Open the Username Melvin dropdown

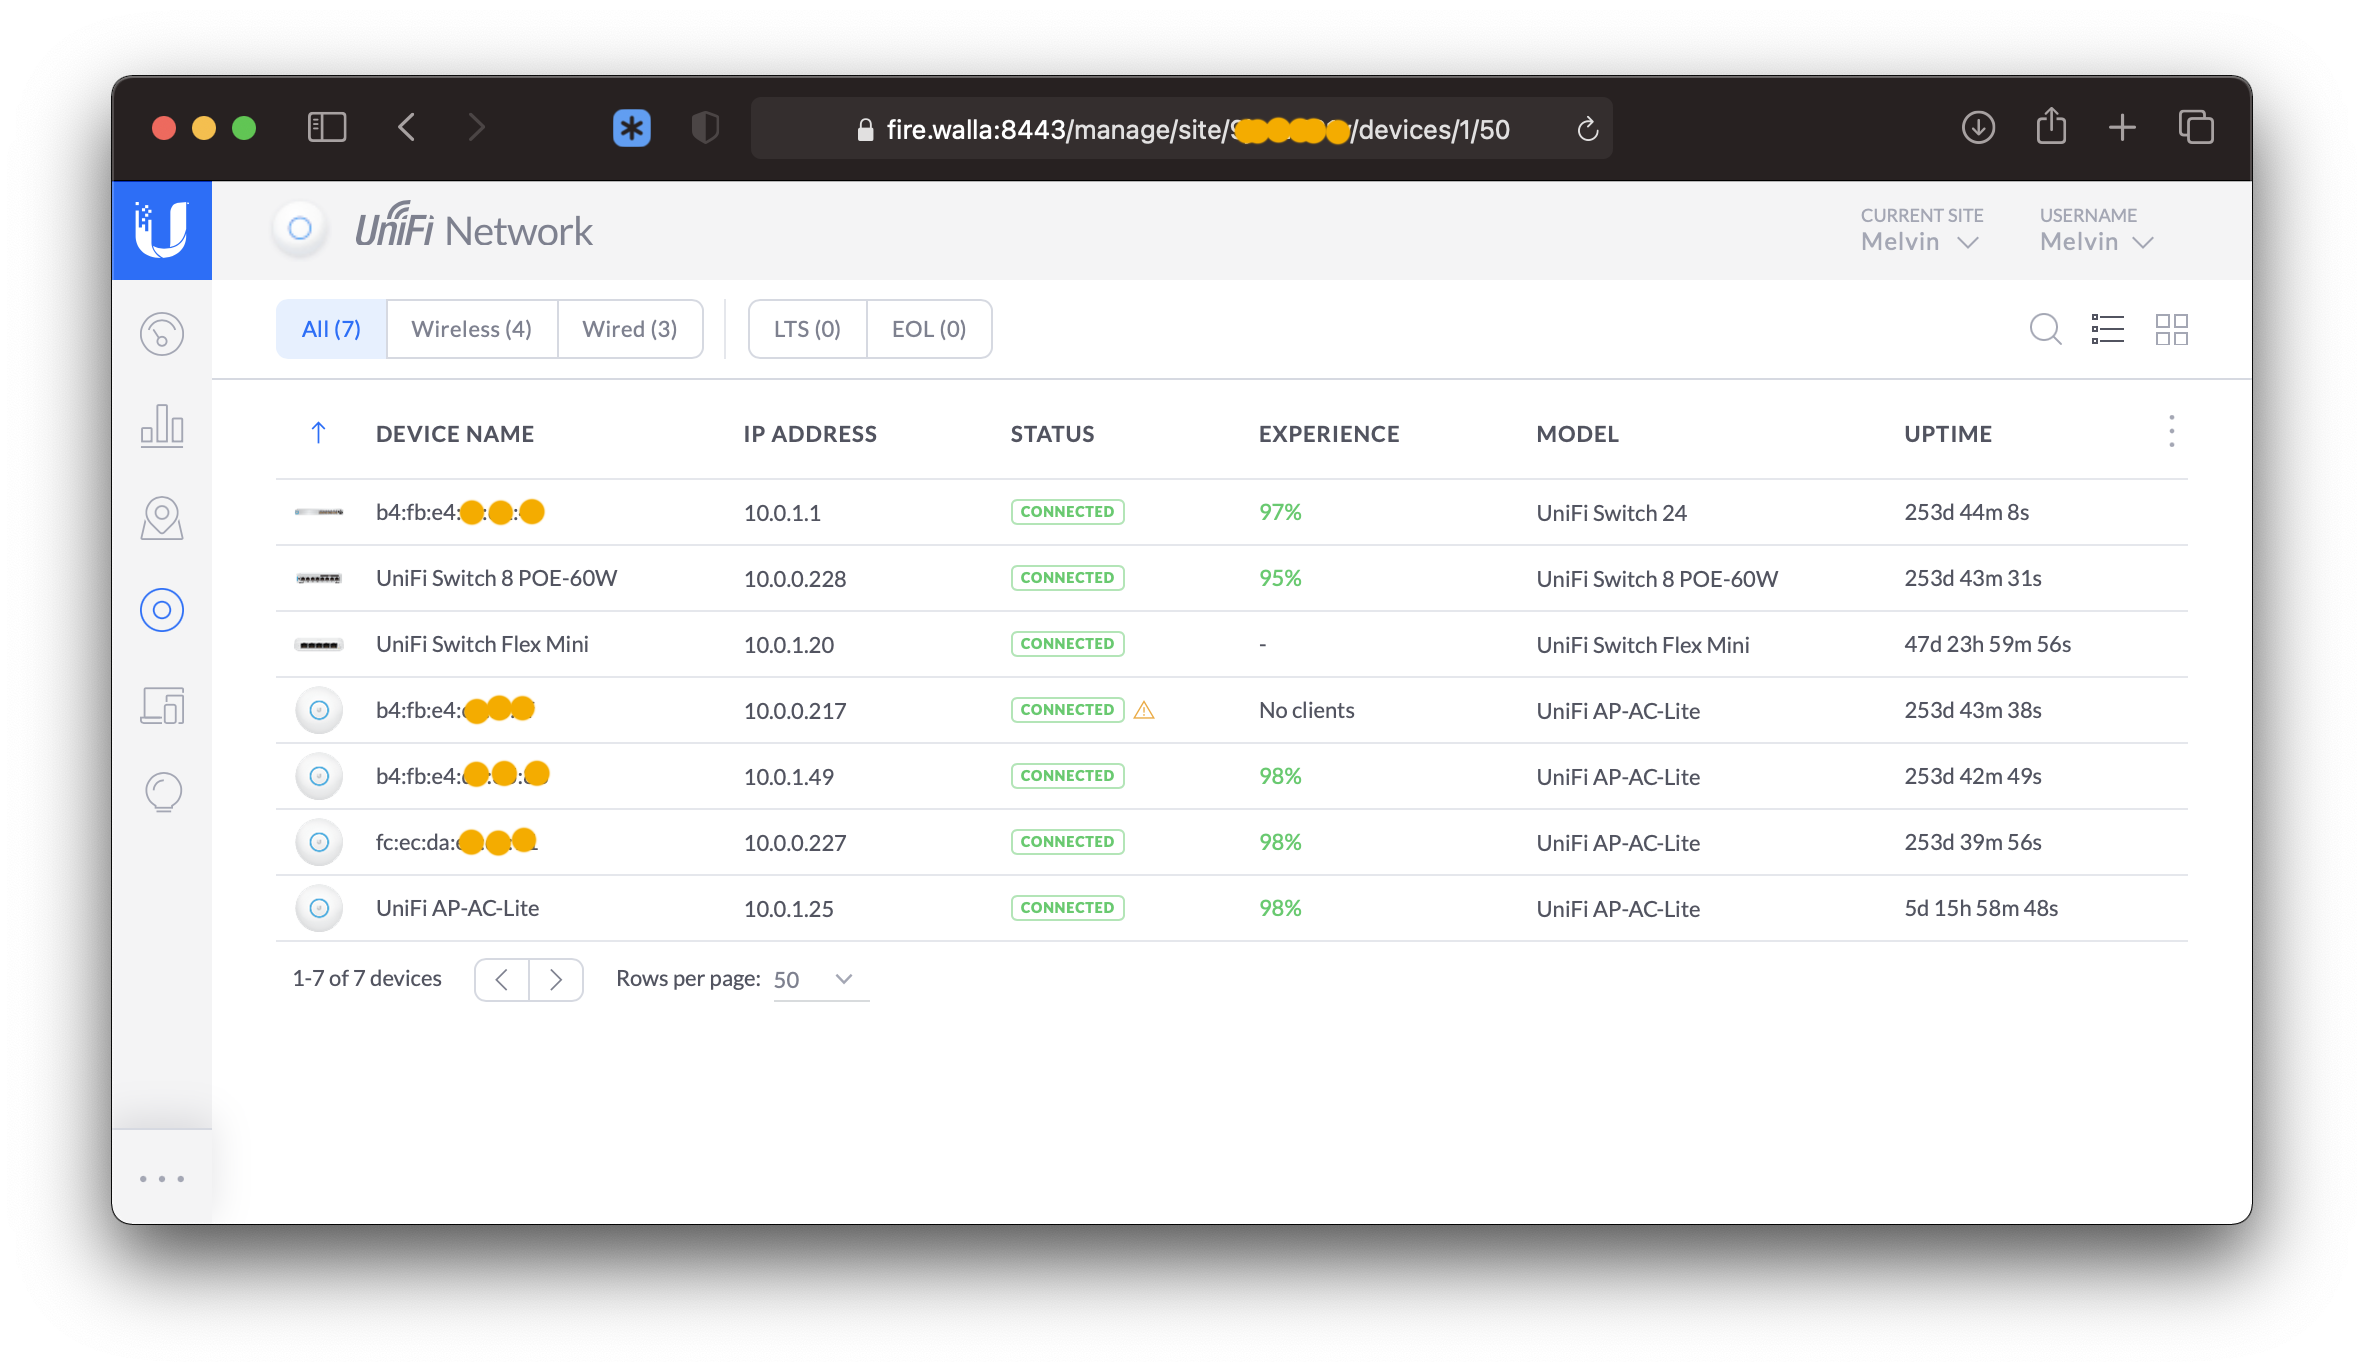click(2096, 242)
